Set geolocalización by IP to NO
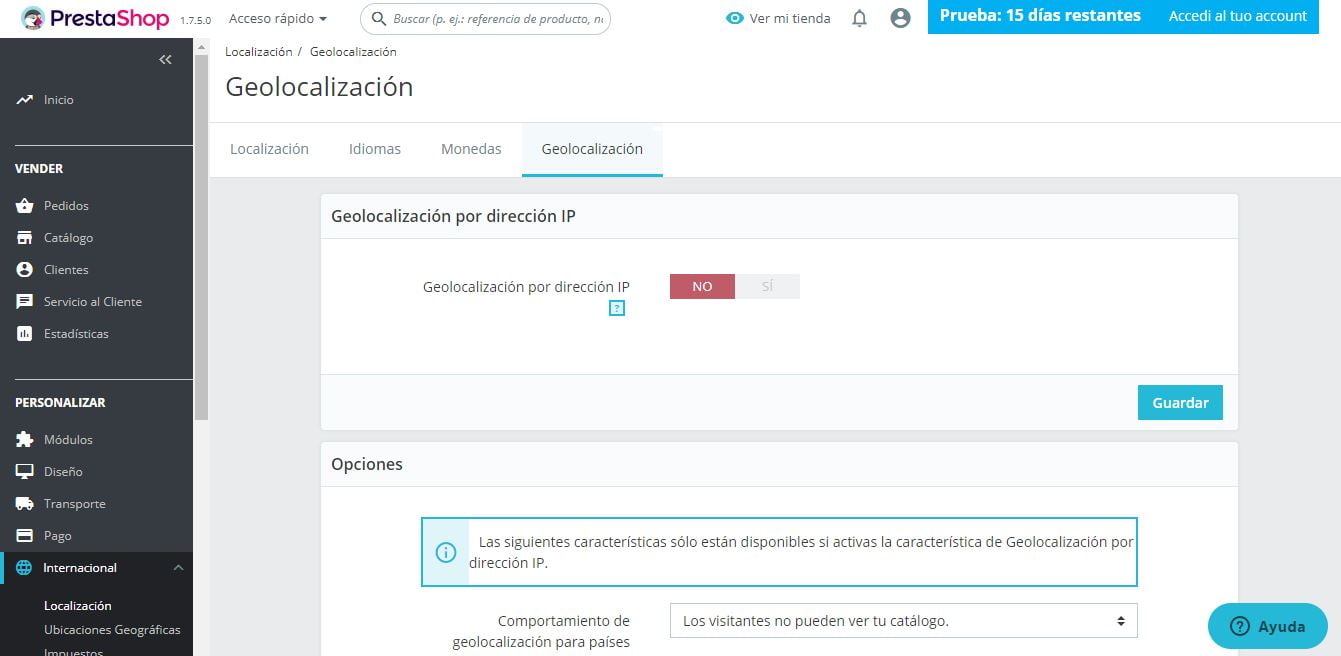Image resolution: width=1341 pixels, height=656 pixels. [x=701, y=286]
